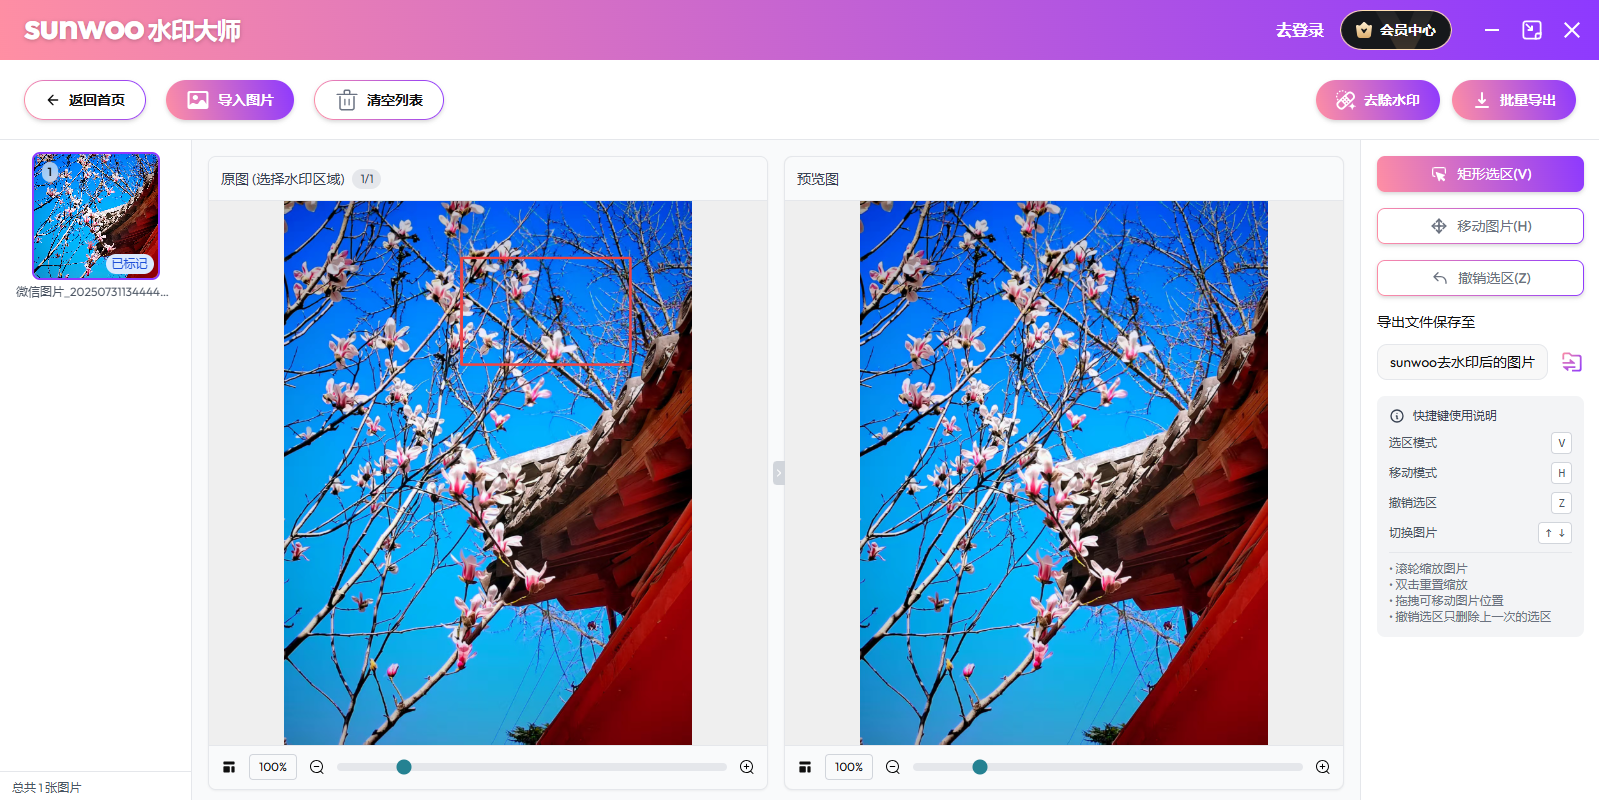Click layout icon below original image panel

tap(229, 767)
